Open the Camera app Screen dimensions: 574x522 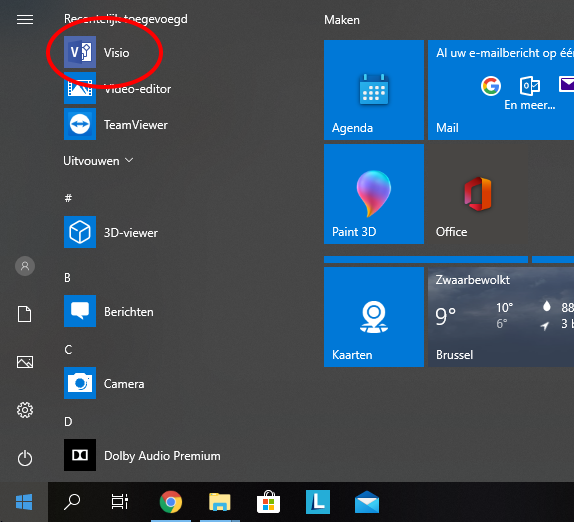click(x=104, y=383)
